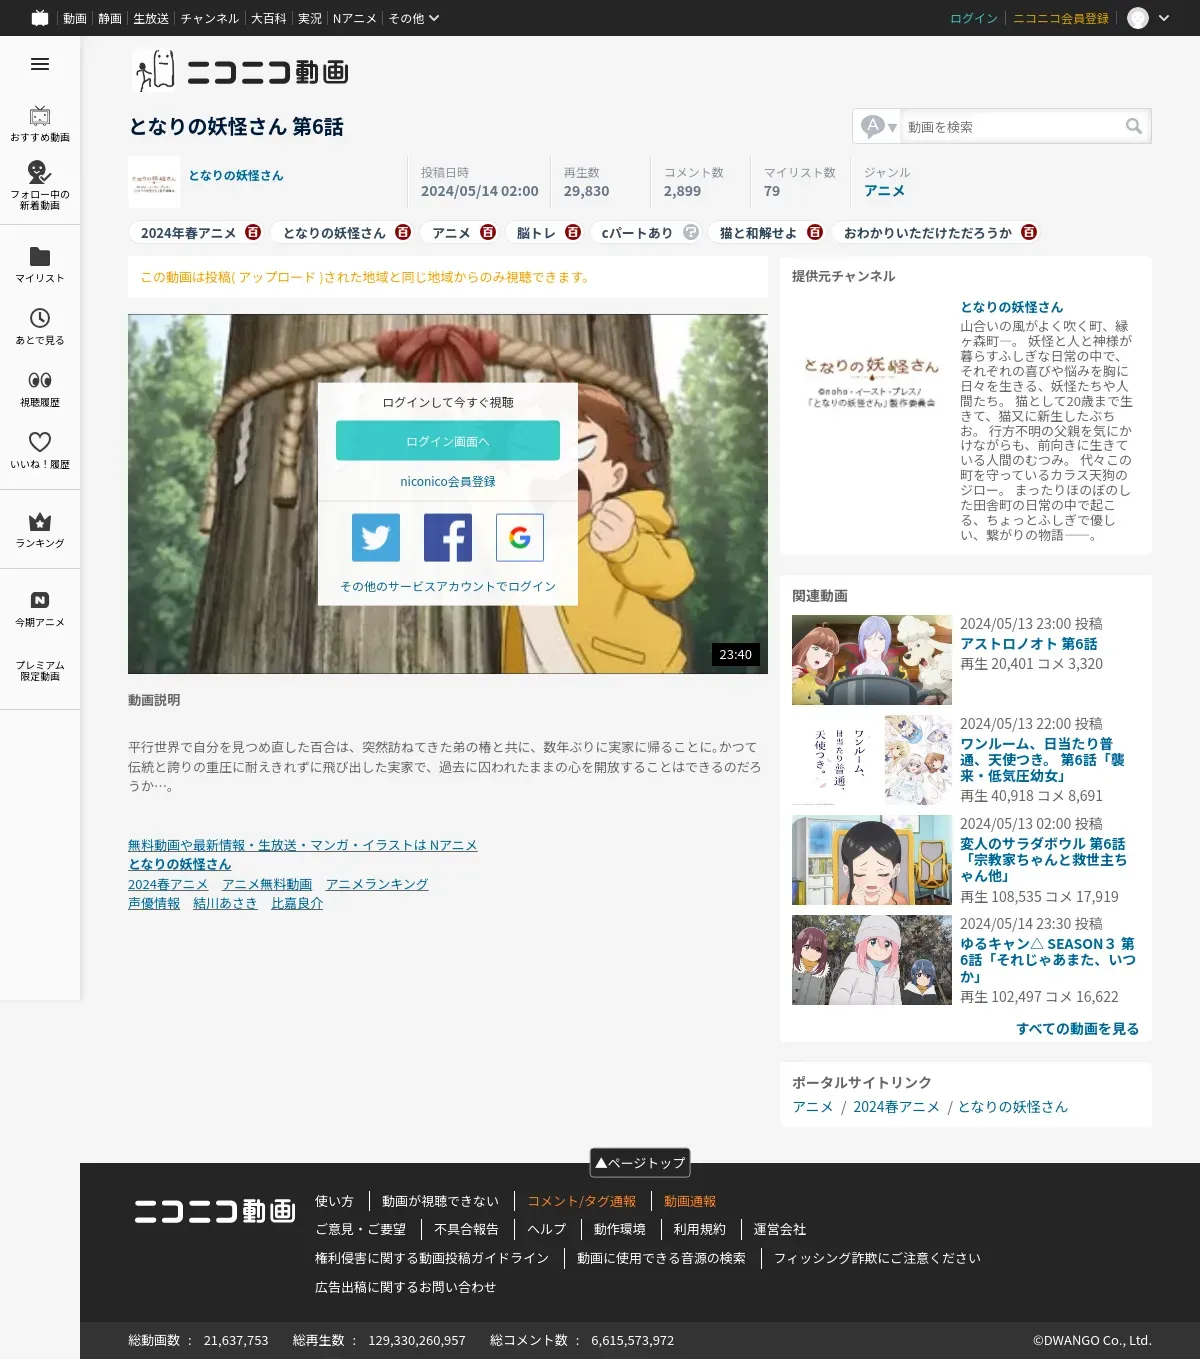Click the 2024年春アニメ tag
Image resolution: width=1200 pixels, height=1359 pixels.
coord(188,232)
